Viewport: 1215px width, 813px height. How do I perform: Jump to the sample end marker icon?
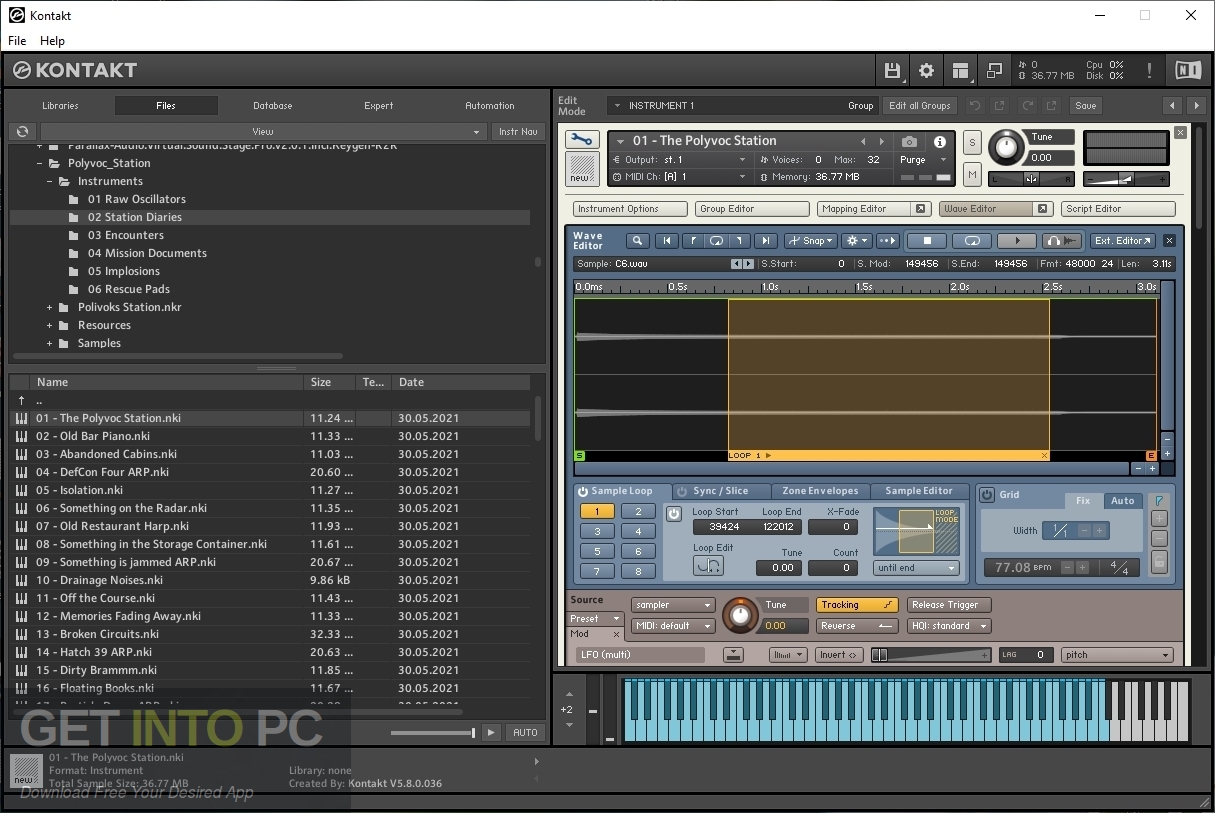coord(766,241)
